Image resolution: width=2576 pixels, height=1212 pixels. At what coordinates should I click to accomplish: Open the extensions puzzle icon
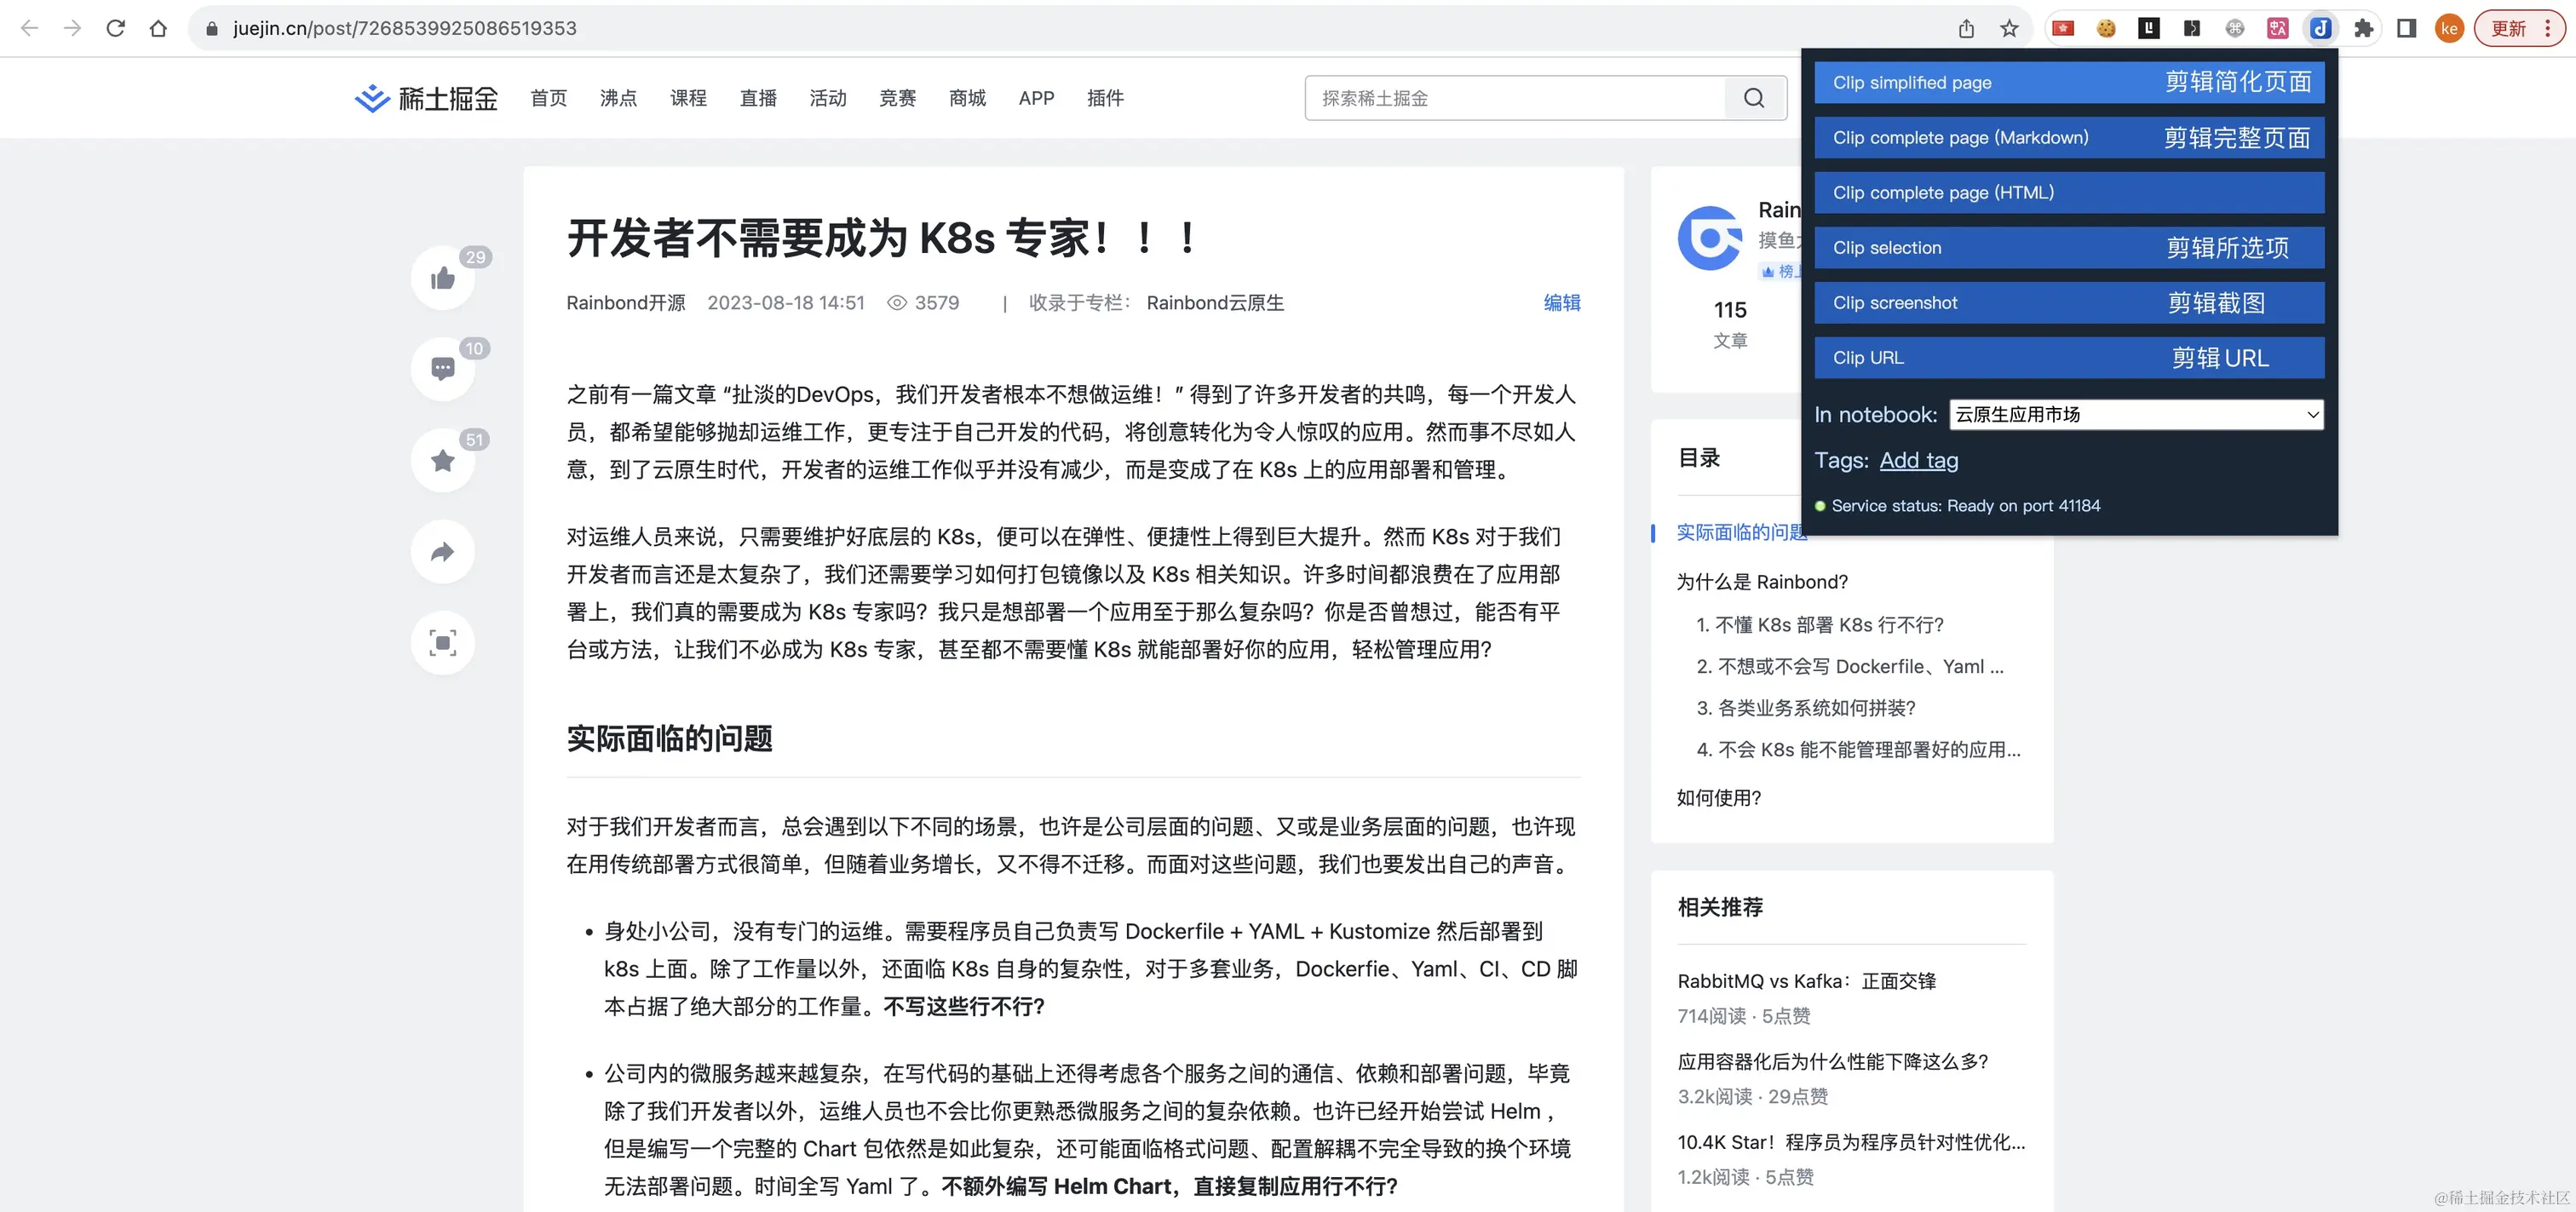(2364, 28)
